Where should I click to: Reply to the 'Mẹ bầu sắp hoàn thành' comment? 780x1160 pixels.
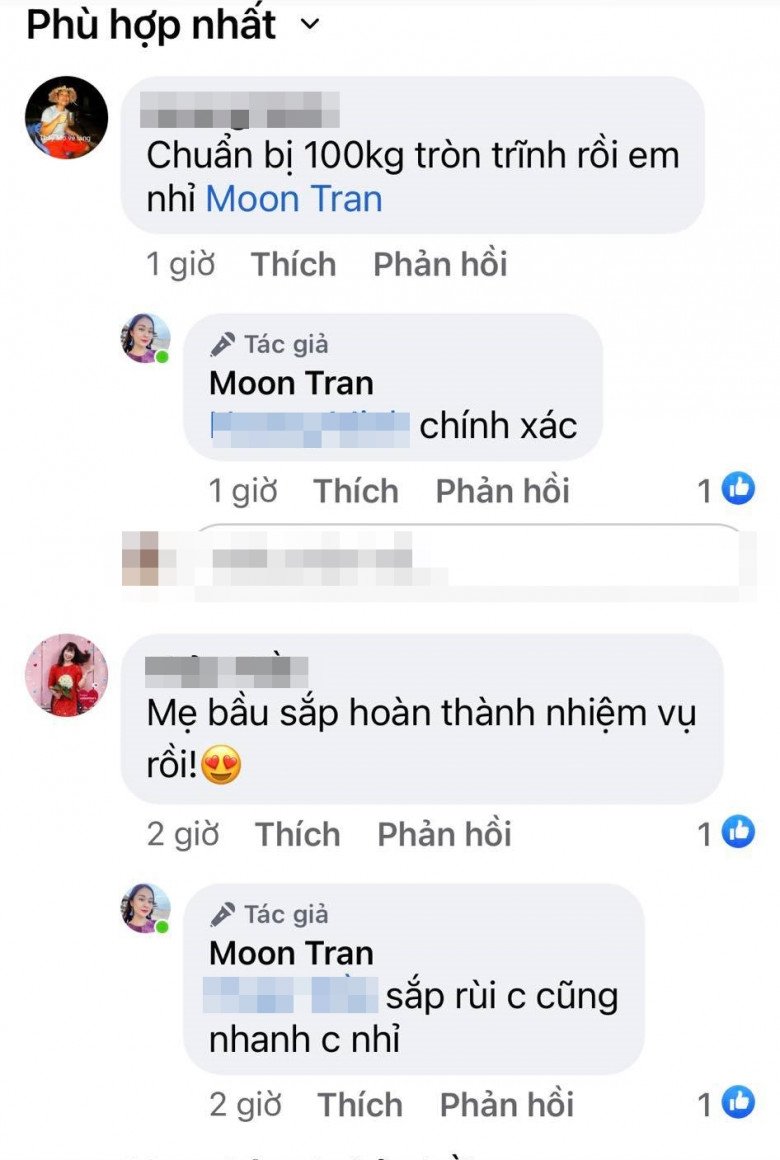tap(445, 834)
